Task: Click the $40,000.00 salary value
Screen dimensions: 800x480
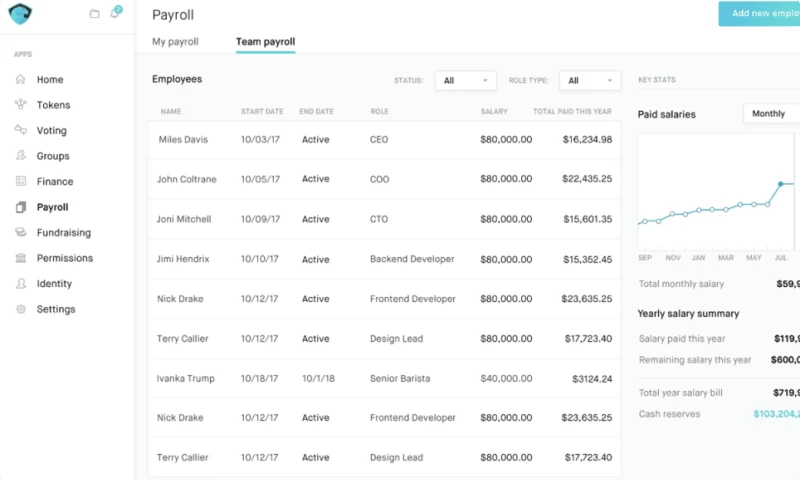Action: click(x=506, y=378)
